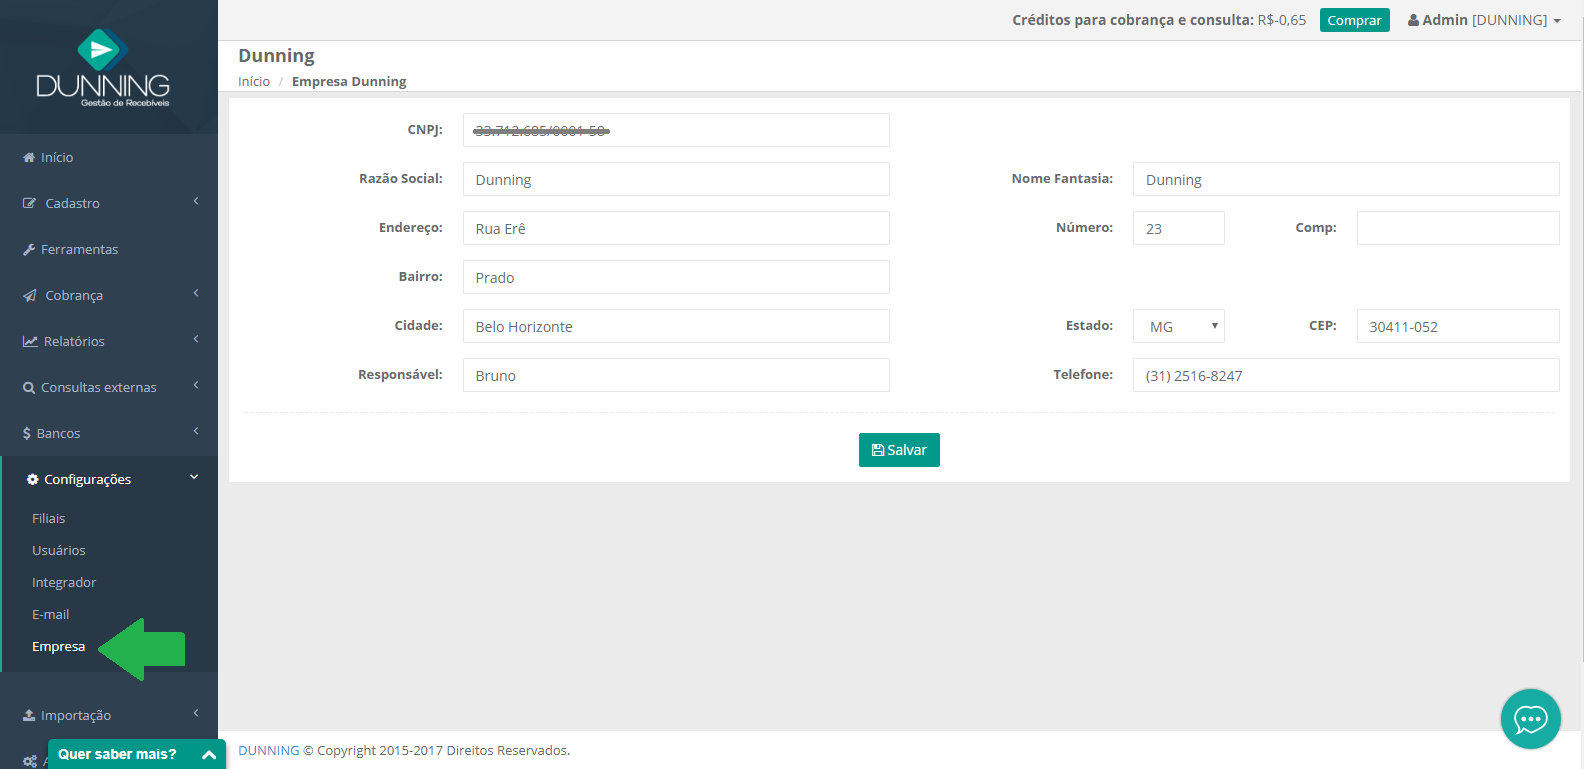Click the Empresa Dunning breadcrumb text
Image resolution: width=1584 pixels, height=769 pixels.
coord(349,81)
